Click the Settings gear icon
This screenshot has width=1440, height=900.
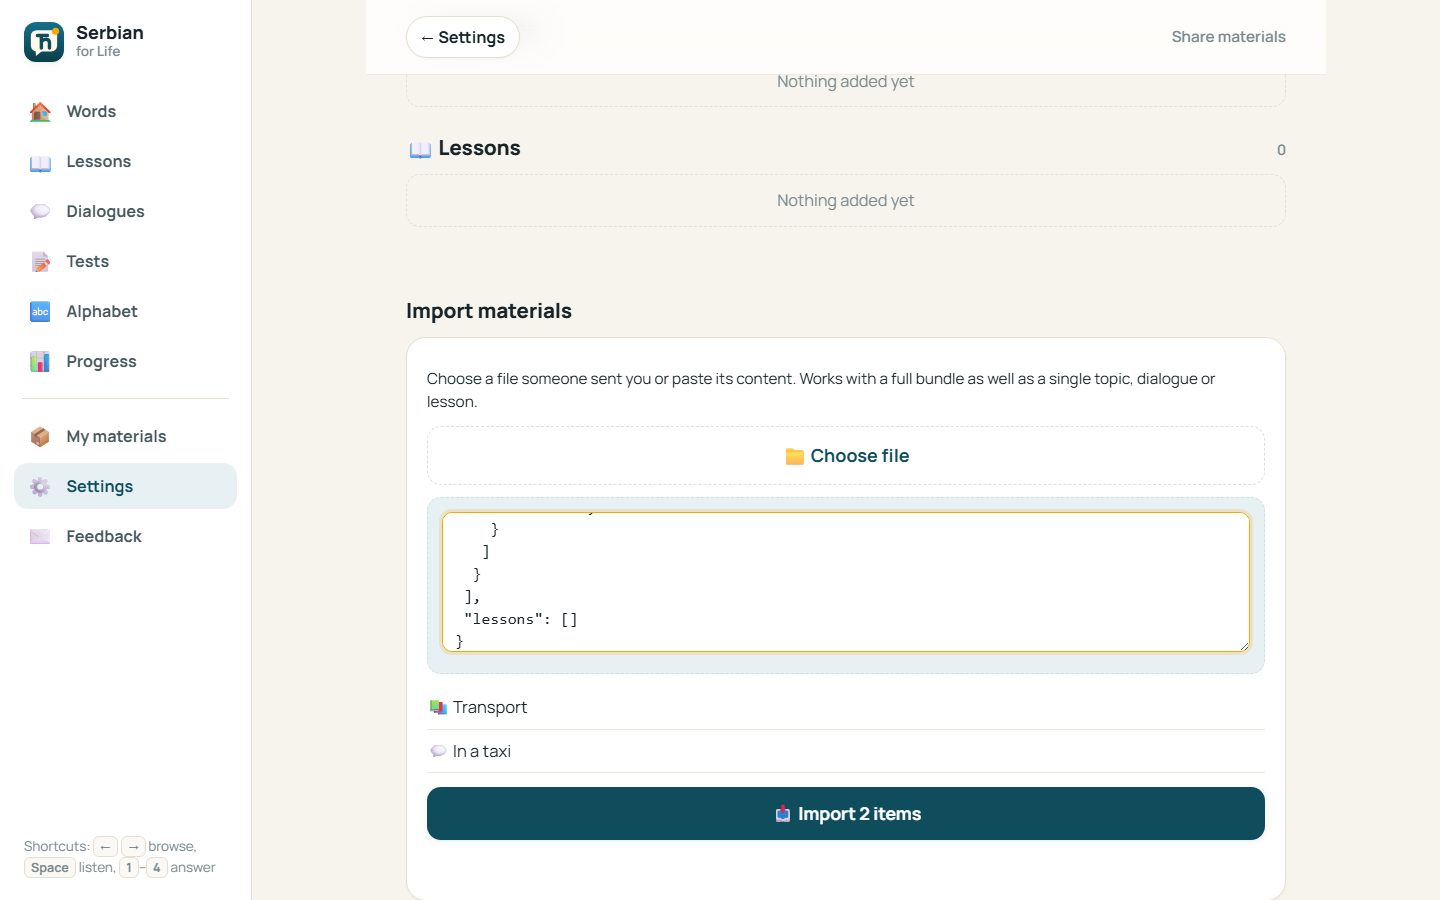click(40, 487)
